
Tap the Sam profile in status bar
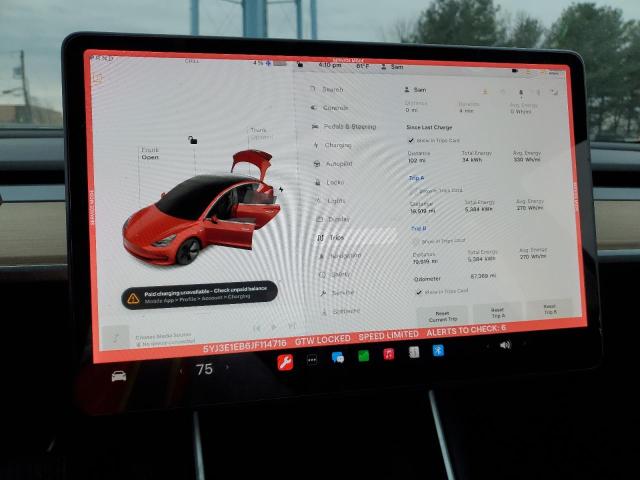pyautogui.click(x=392, y=67)
